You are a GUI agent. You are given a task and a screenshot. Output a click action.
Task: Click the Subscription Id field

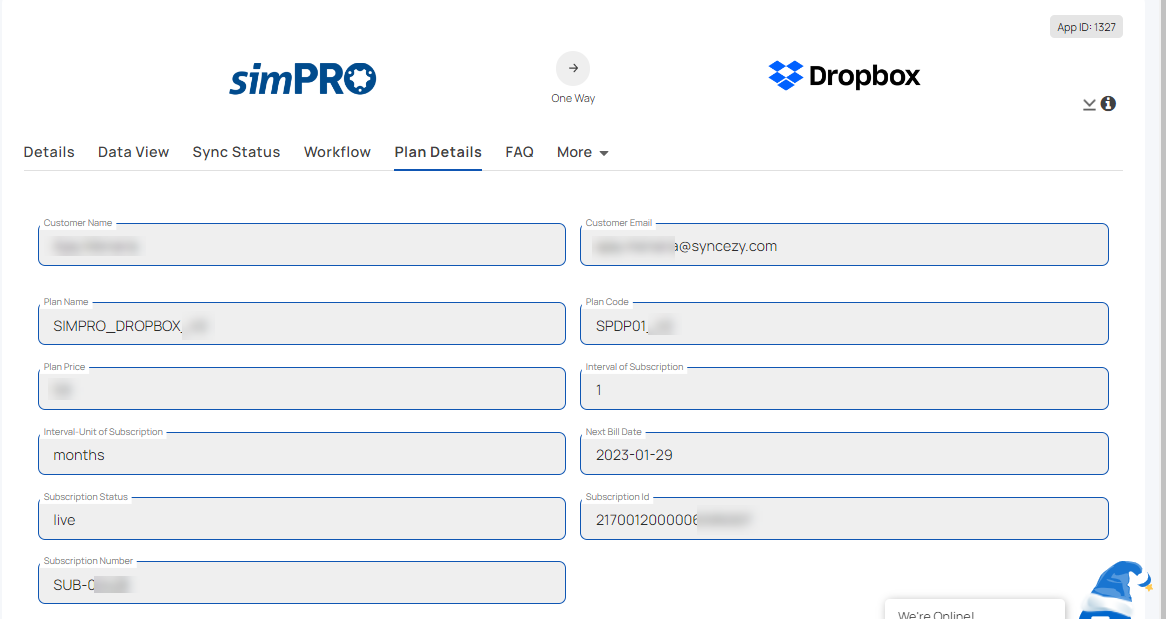(844, 519)
